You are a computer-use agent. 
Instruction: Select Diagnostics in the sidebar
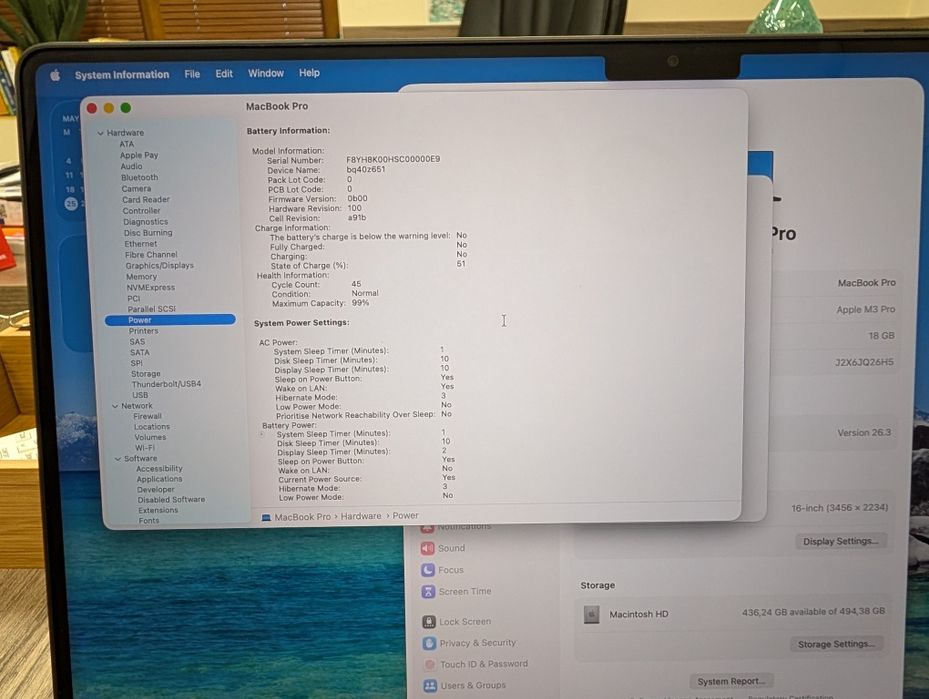click(146, 222)
